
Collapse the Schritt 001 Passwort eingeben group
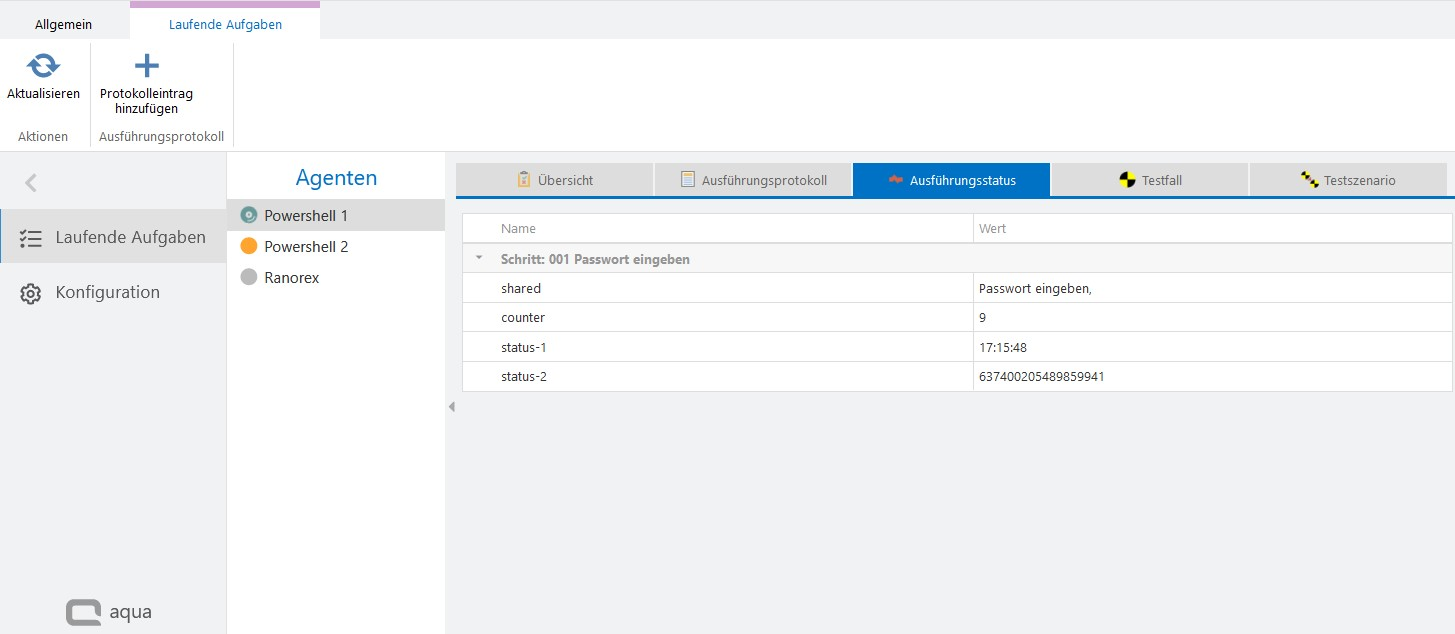[x=479, y=258]
